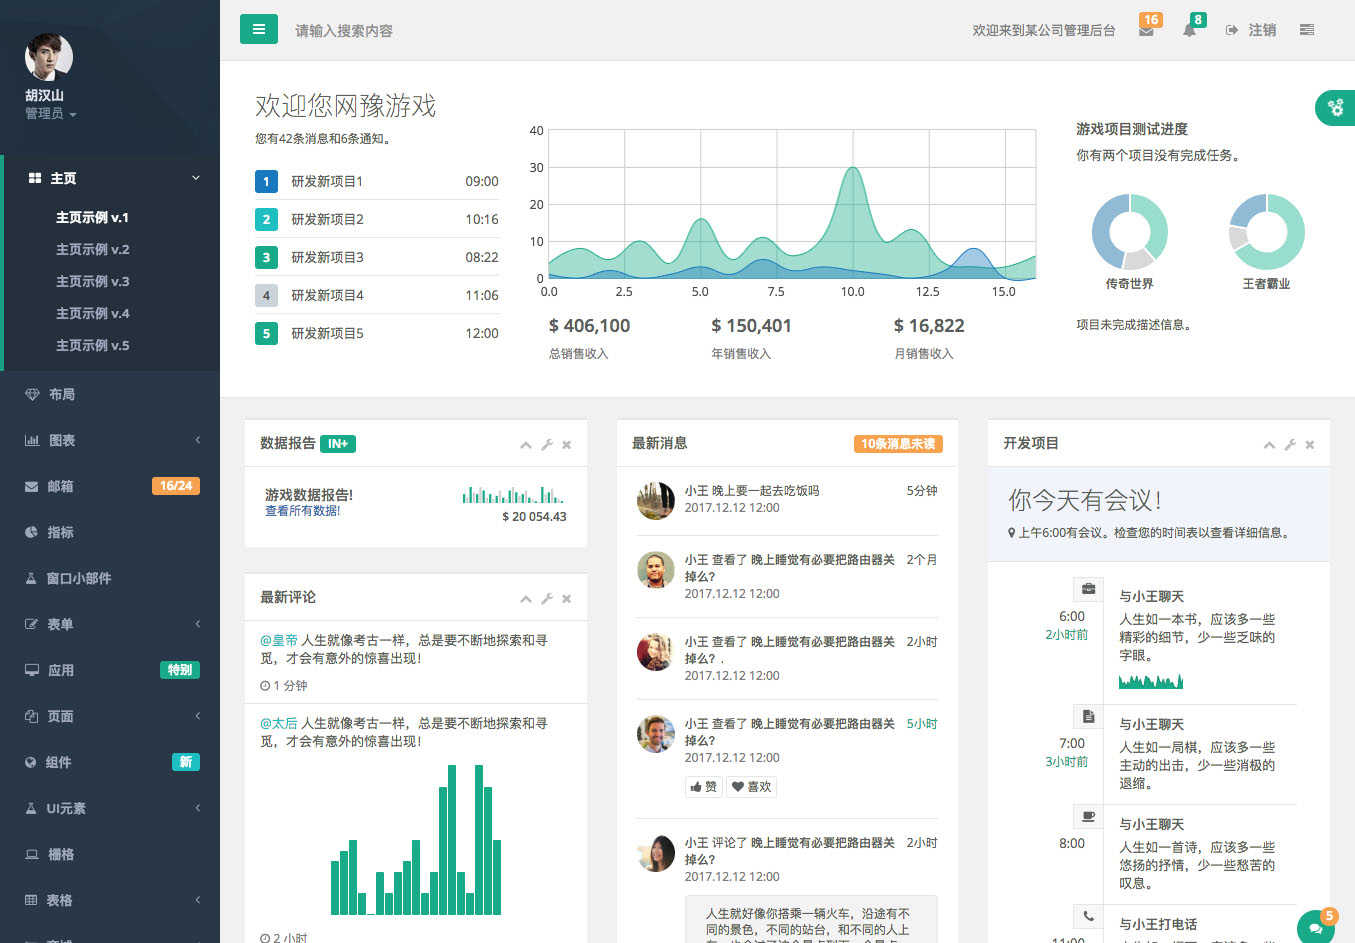This screenshot has height=943, width=1355.
Task: Open 布局 in the sidebar
Action: tap(110, 394)
